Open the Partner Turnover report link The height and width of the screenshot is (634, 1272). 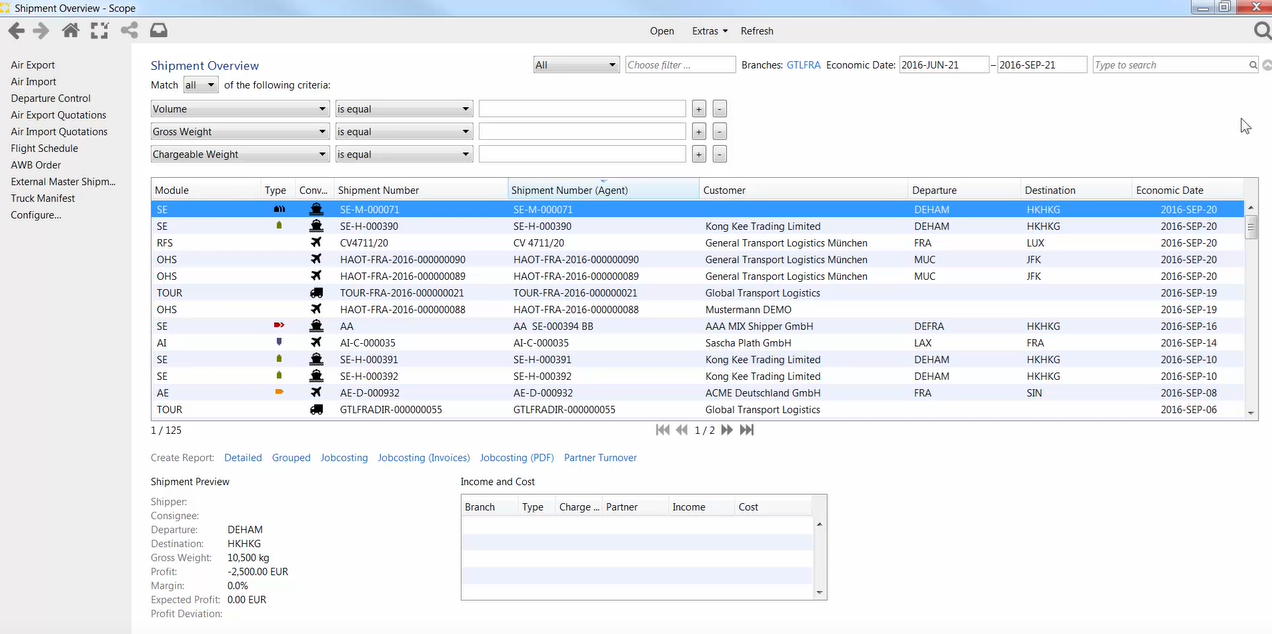point(600,457)
